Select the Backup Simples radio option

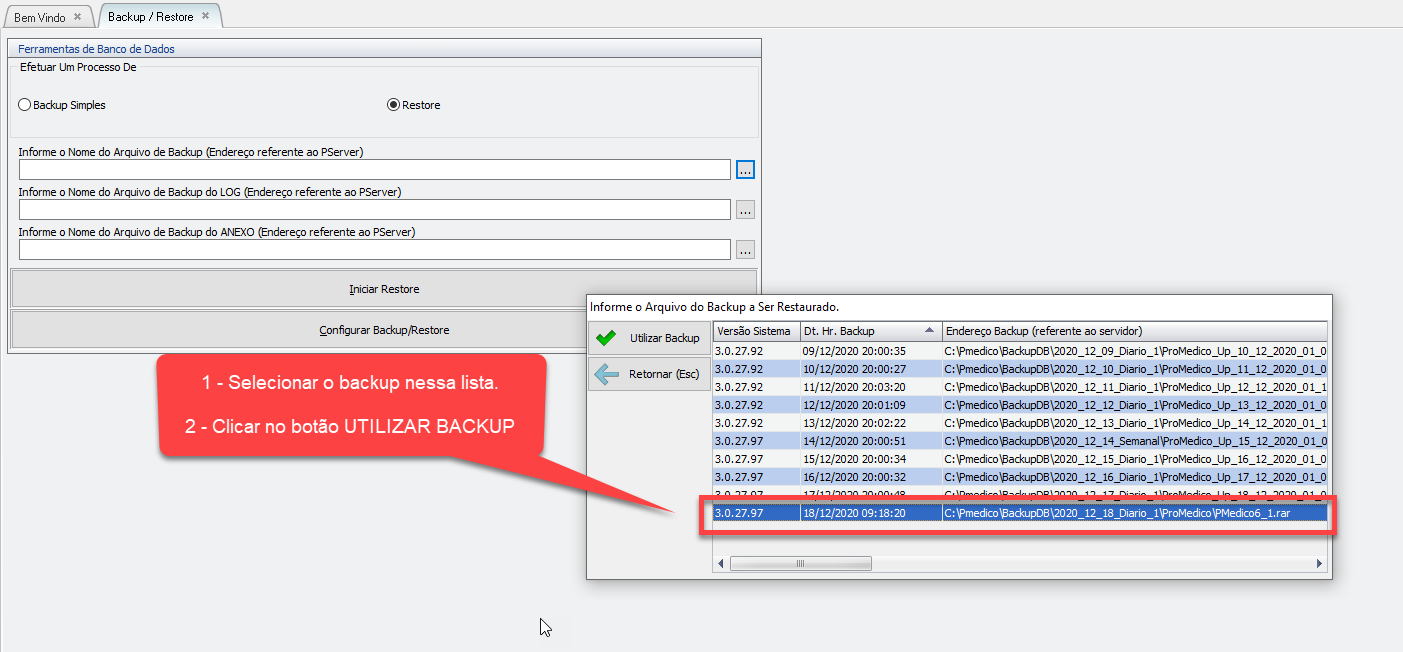[25, 105]
